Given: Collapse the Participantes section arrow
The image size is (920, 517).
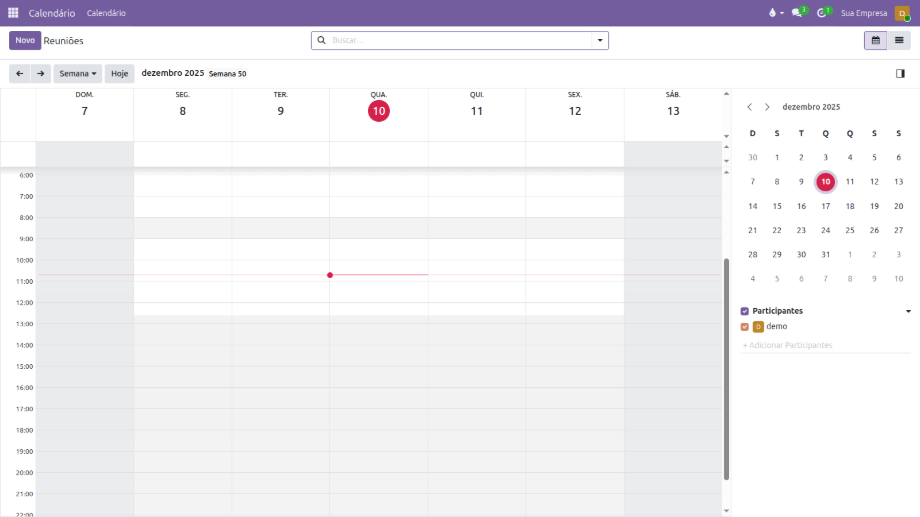Looking at the screenshot, I should coord(908,312).
